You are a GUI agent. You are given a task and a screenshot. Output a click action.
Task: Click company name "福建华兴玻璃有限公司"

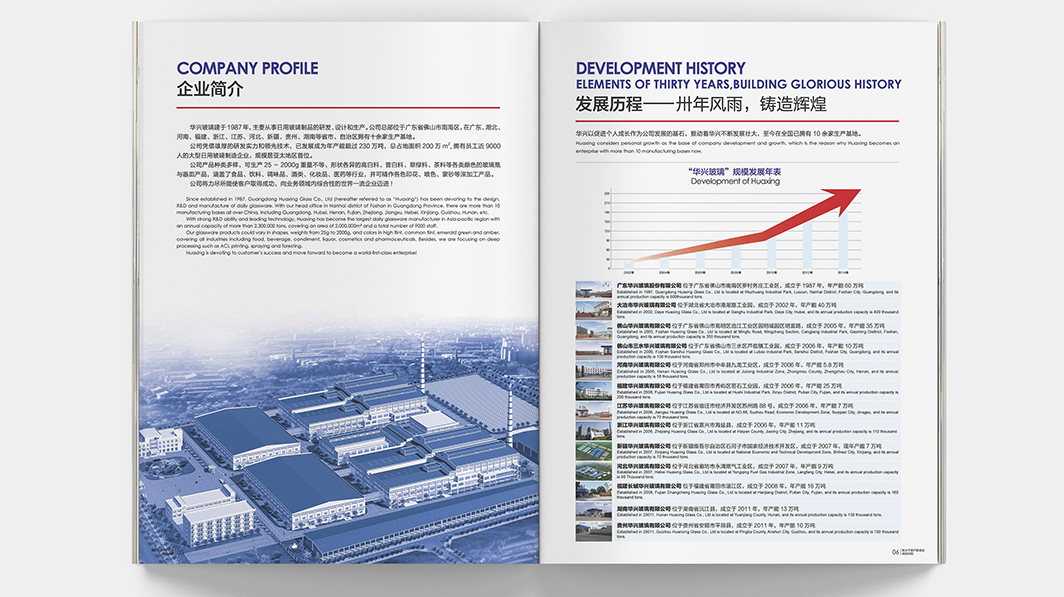643,386
